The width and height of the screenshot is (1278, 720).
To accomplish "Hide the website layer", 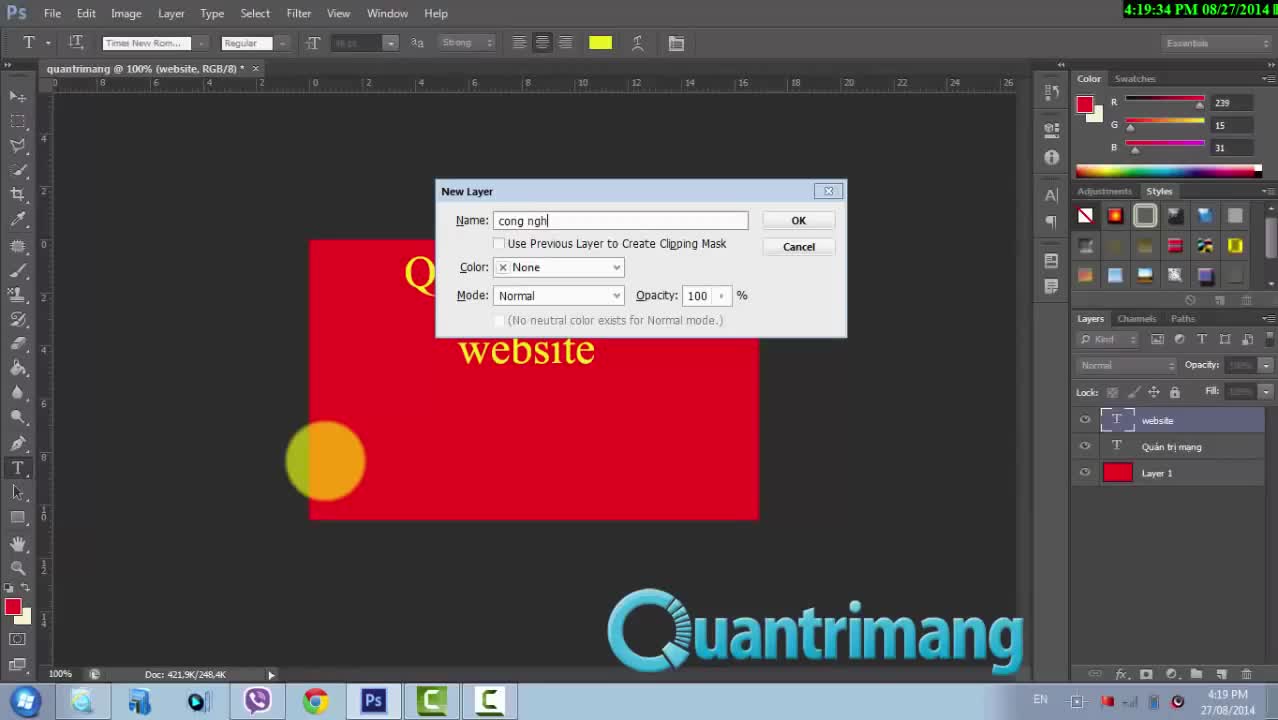I will [x=1085, y=420].
